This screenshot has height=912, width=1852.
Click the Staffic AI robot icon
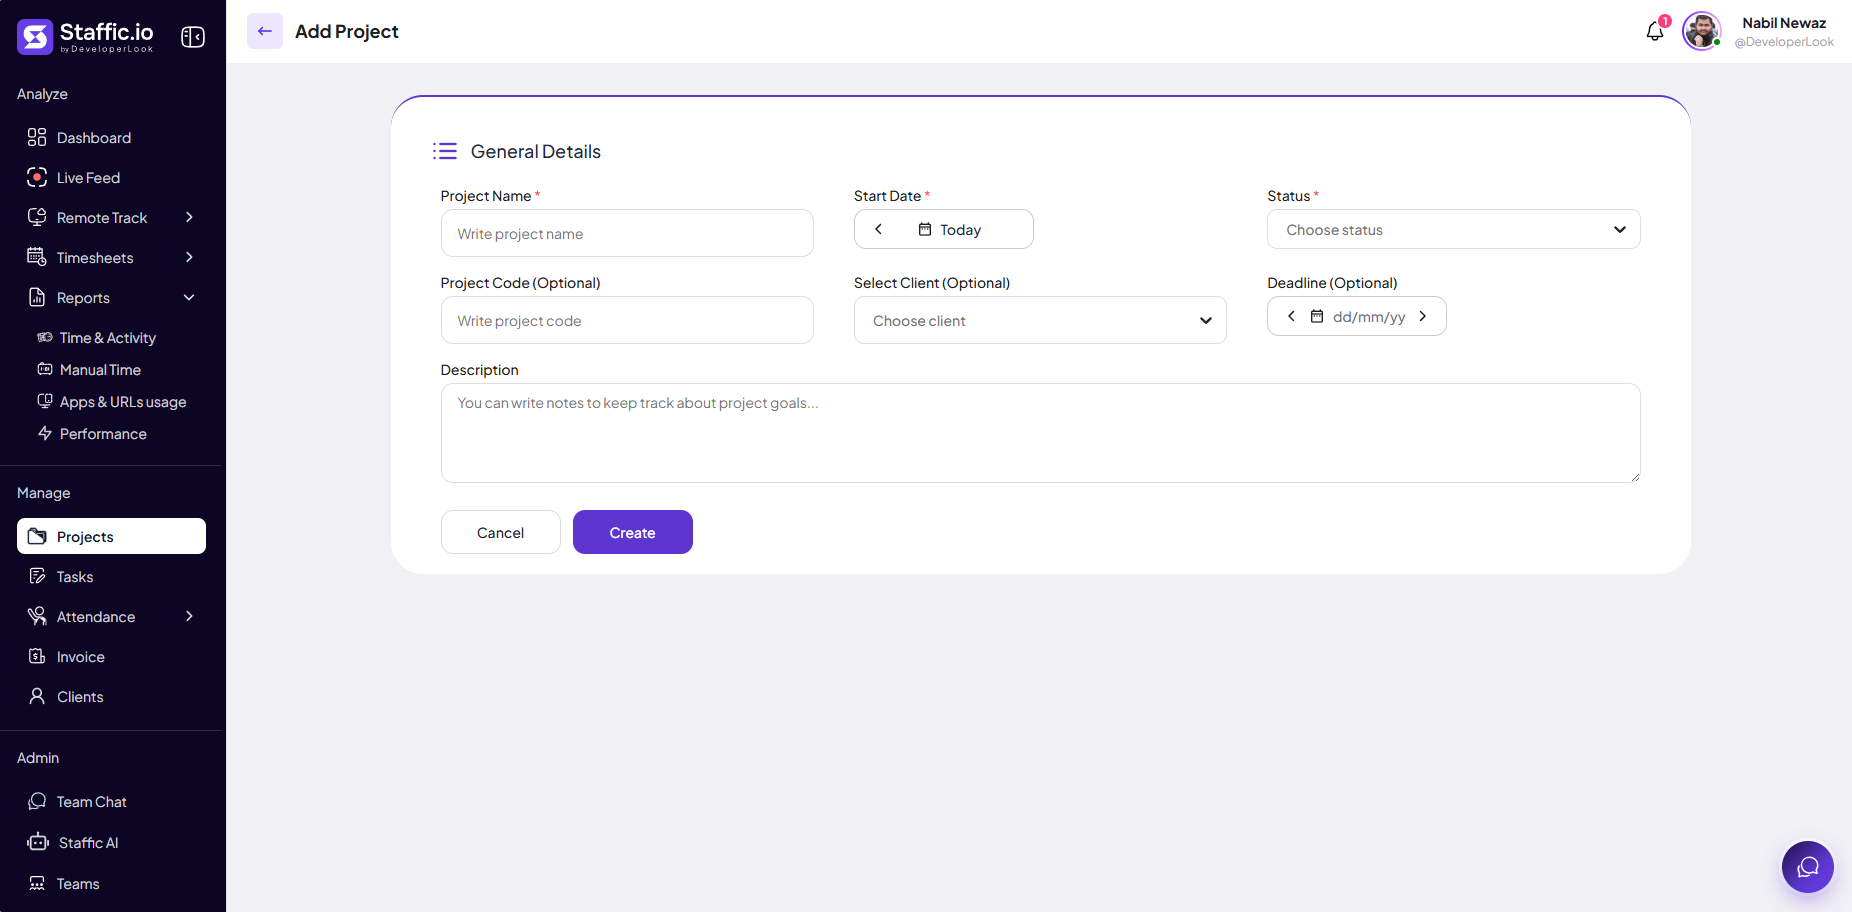[38, 842]
